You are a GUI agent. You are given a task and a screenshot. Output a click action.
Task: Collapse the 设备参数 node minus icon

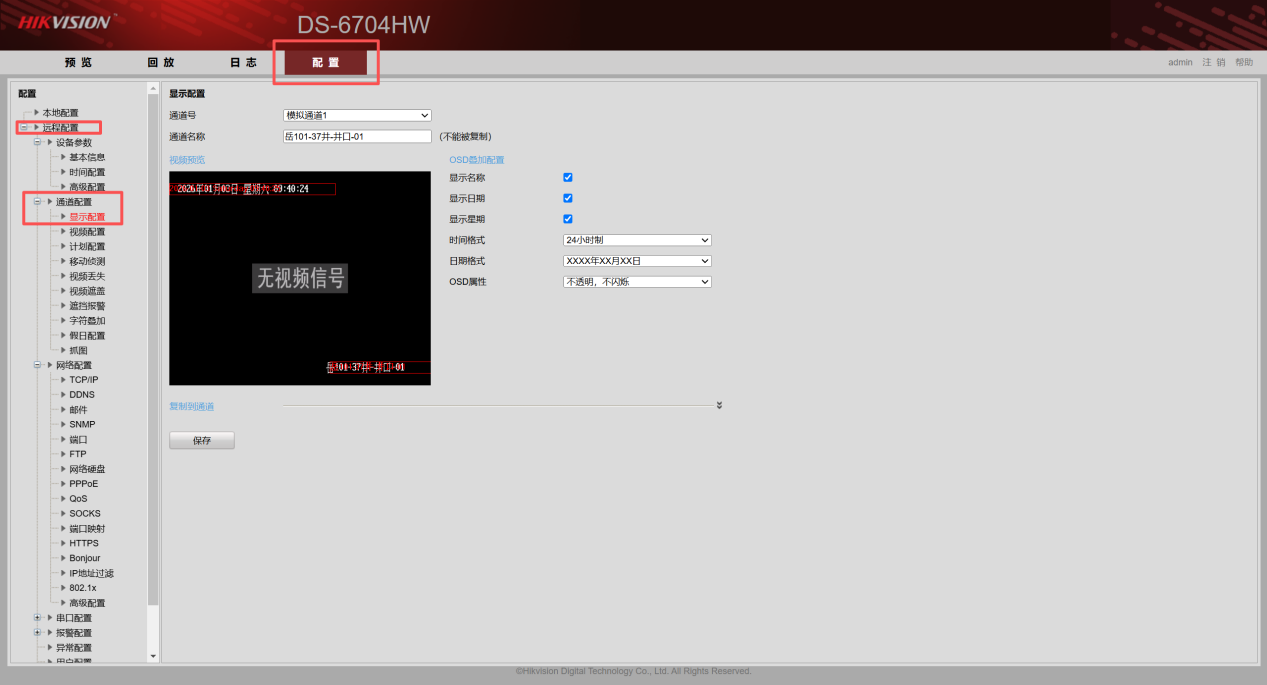[x=37, y=142]
